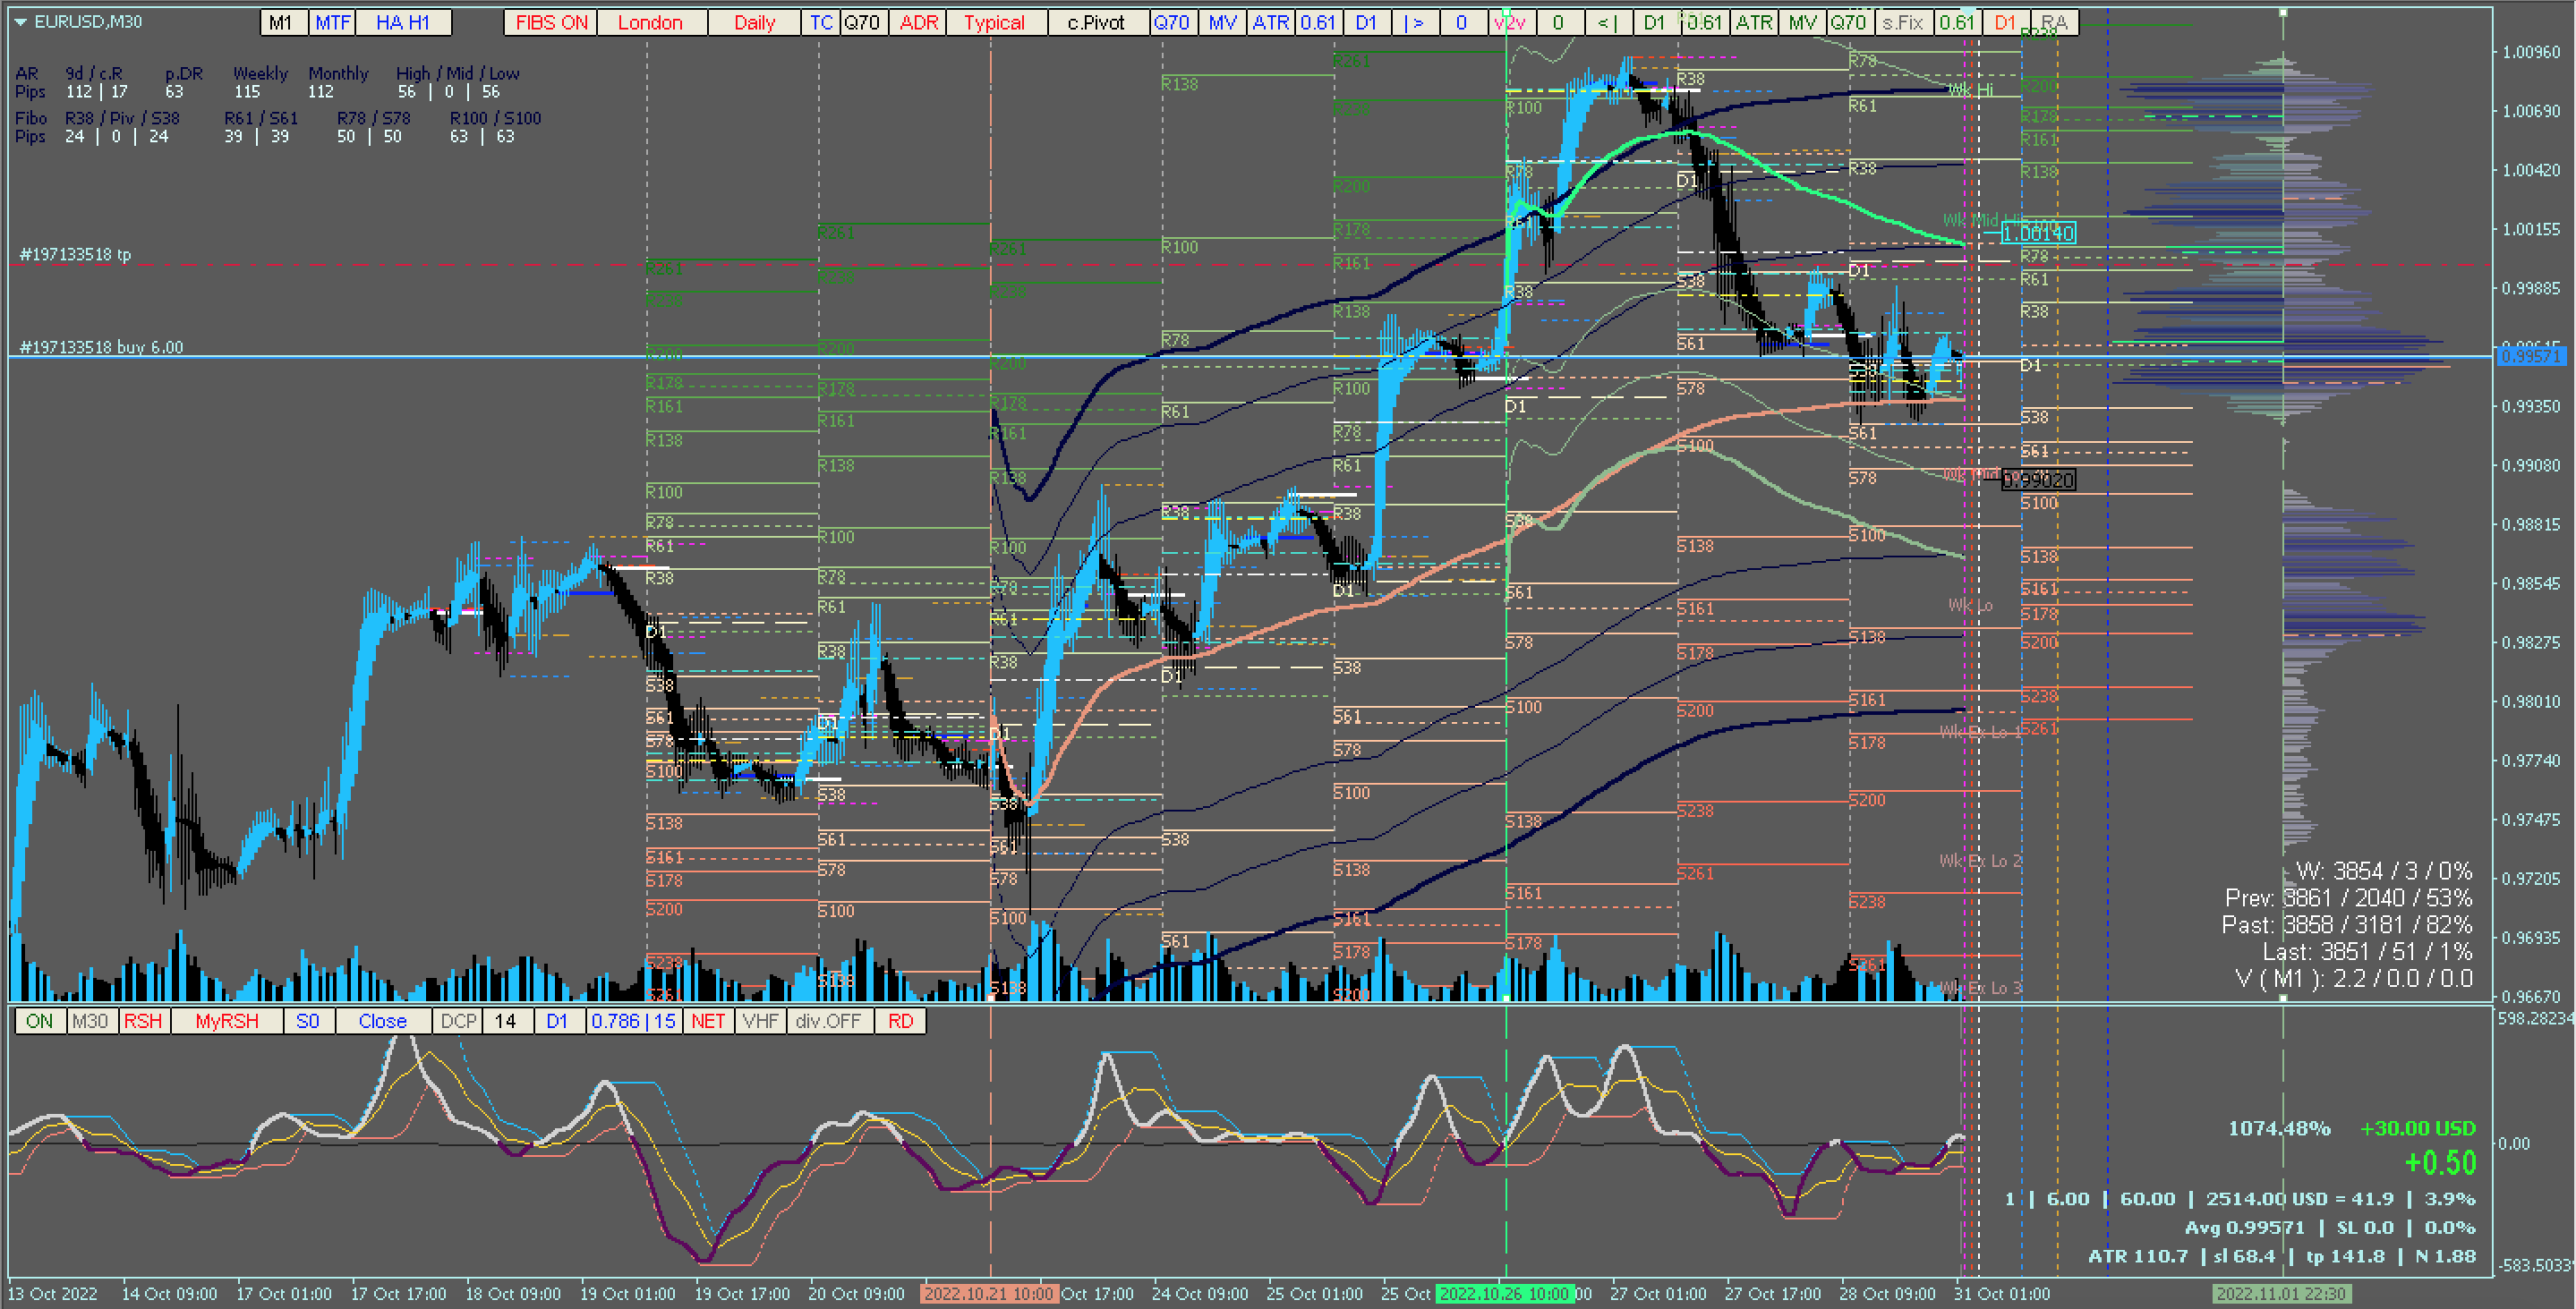Toggle the div.OFF divergence button
This screenshot has width=2576, height=1309.
coord(828,1021)
